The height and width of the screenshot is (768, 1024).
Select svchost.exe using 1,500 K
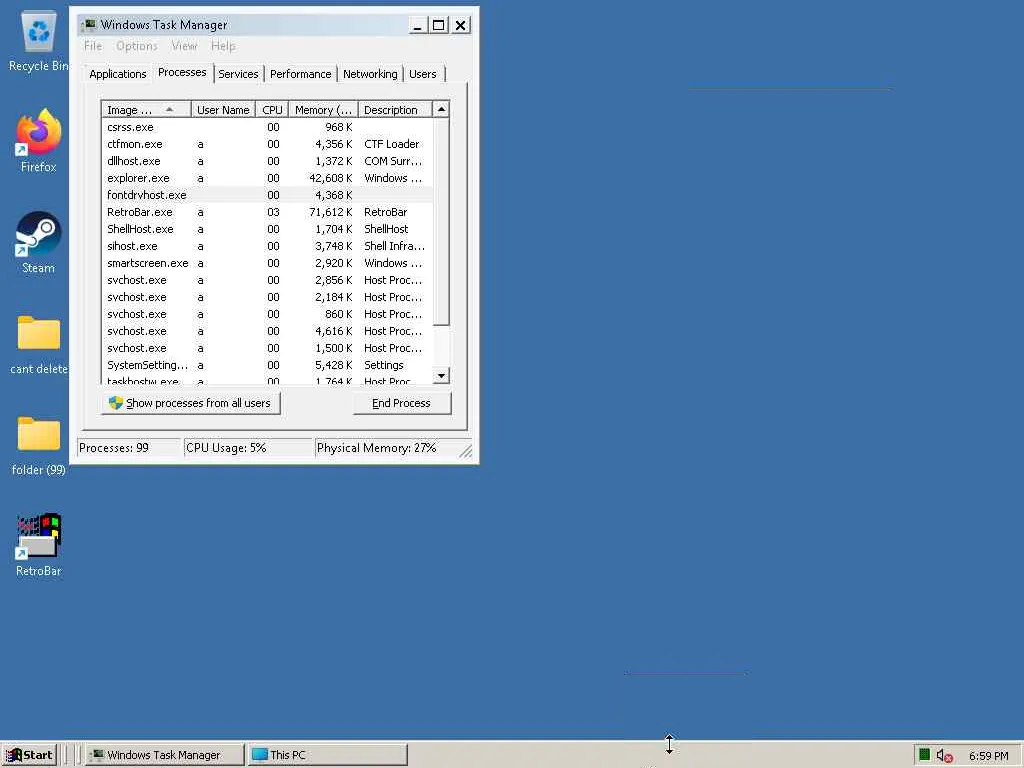click(x=267, y=348)
